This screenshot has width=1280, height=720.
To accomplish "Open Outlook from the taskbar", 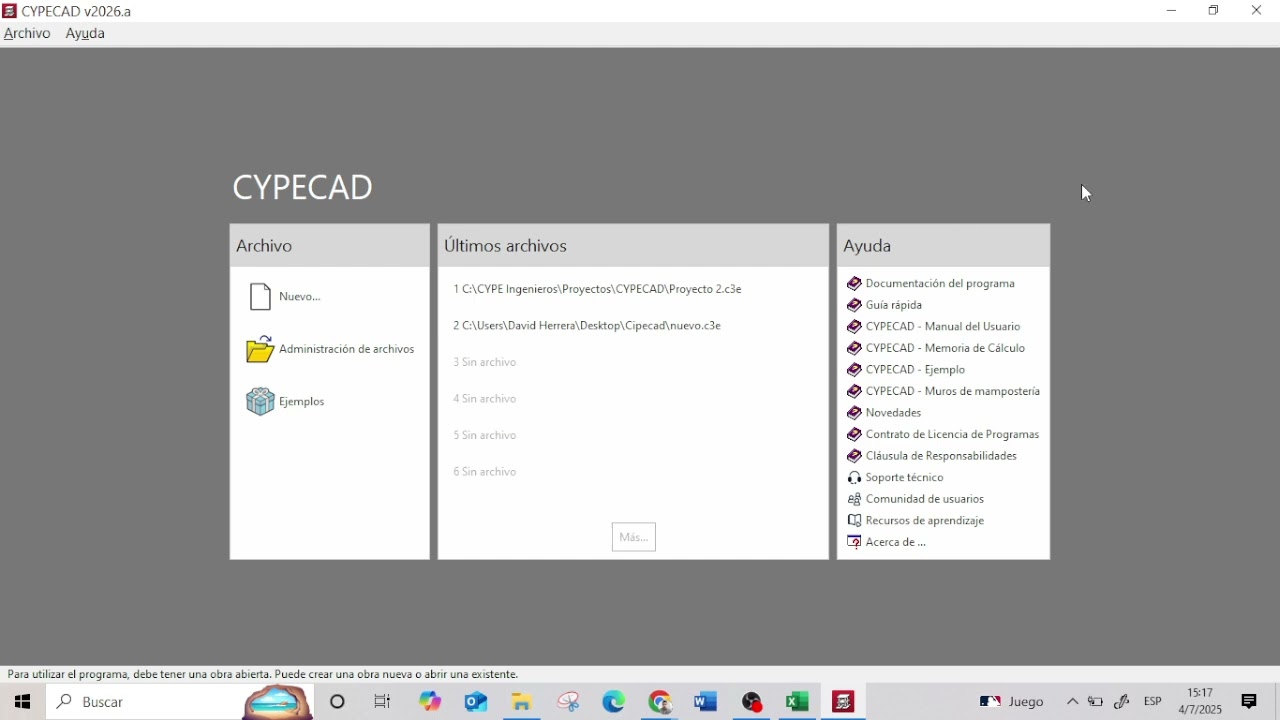I will tap(477, 703).
